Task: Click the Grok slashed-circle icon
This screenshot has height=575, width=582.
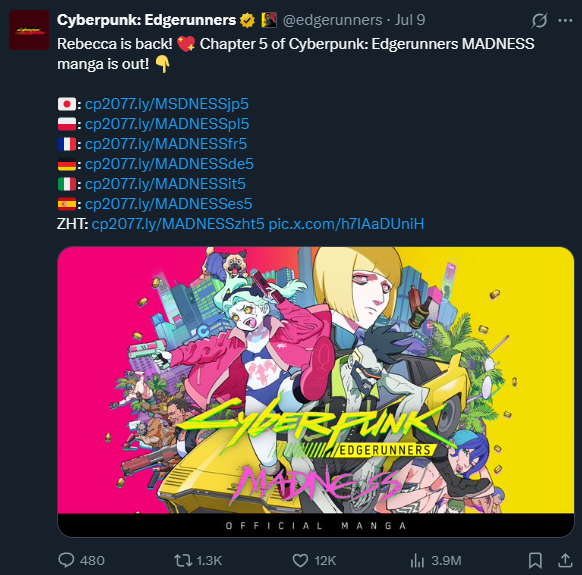Action: (539, 20)
